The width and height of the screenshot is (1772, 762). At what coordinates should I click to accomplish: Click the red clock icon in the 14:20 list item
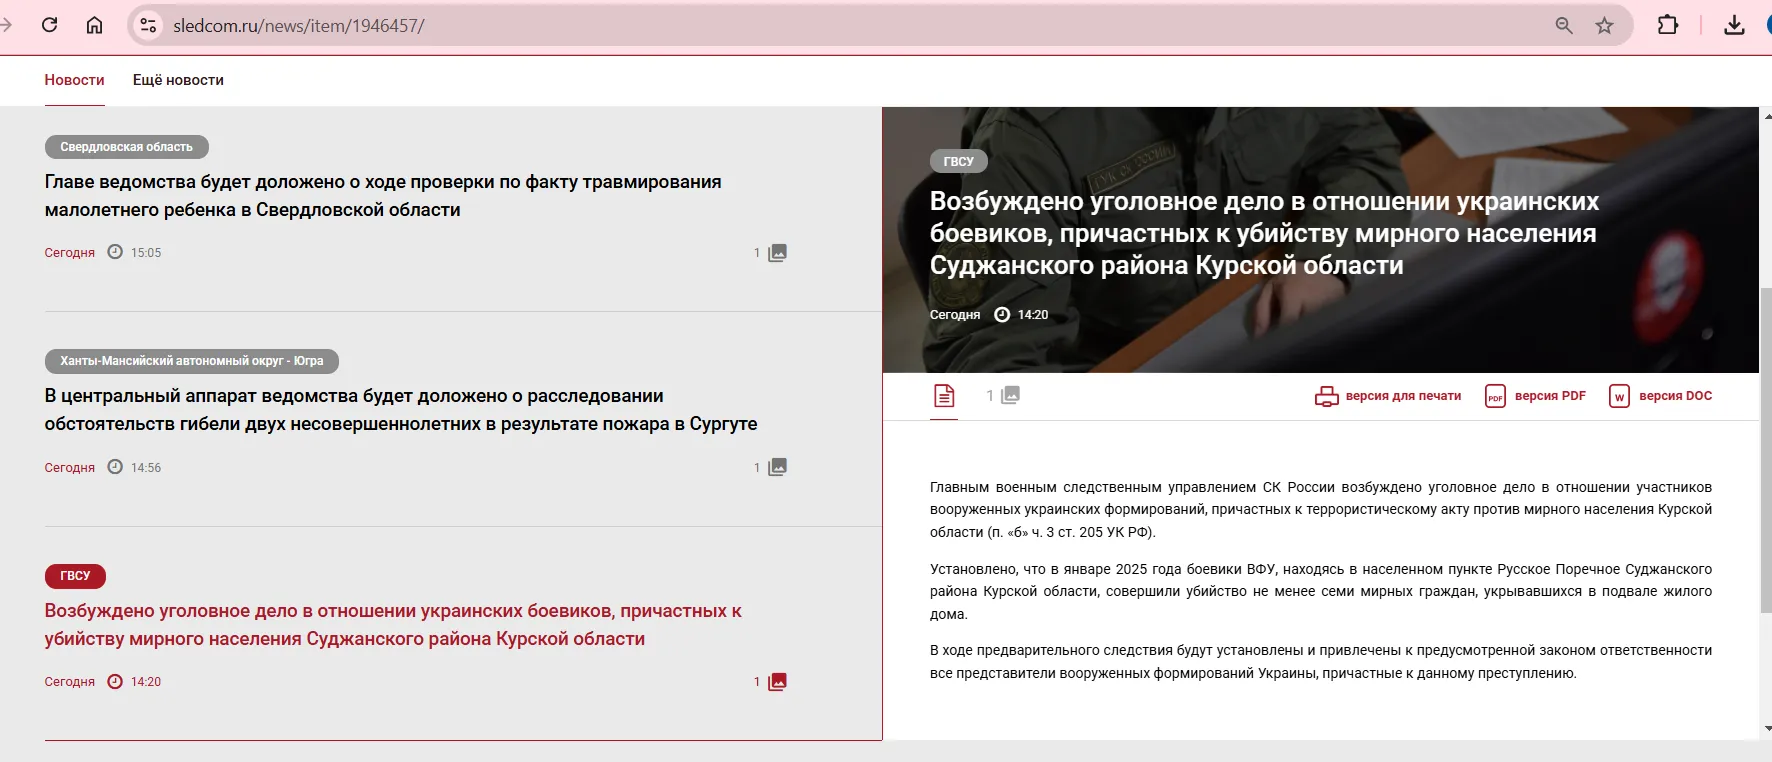click(x=115, y=681)
